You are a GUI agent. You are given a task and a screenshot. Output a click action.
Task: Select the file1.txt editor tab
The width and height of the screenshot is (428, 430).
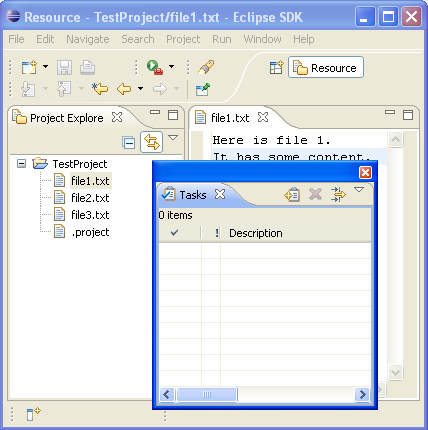pyautogui.click(x=223, y=118)
